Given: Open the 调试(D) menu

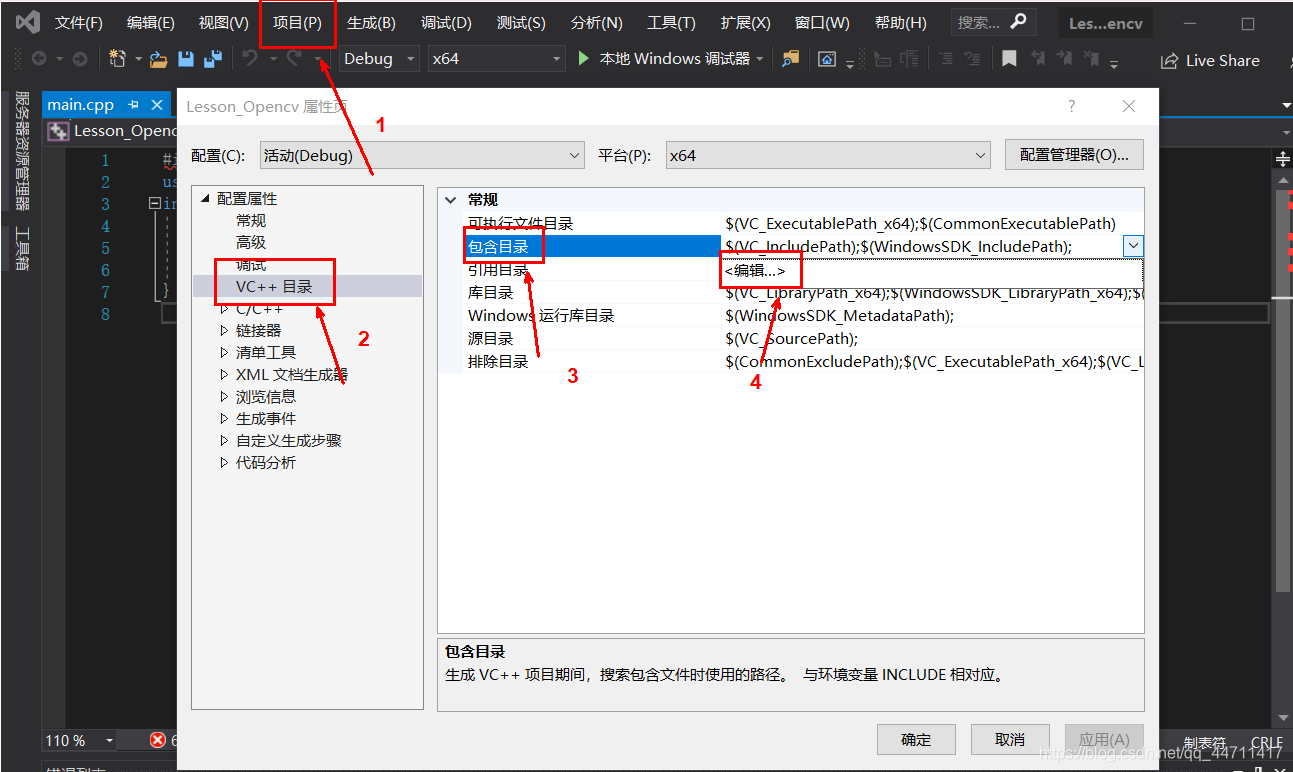Looking at the screenshot, I should point(446,22).
